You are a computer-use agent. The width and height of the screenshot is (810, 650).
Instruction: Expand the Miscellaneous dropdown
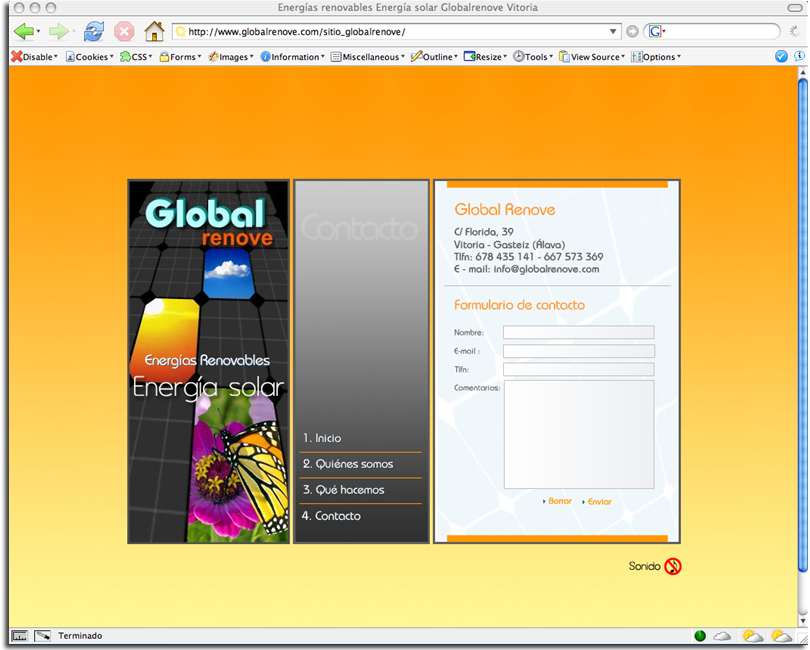point(368,57)
